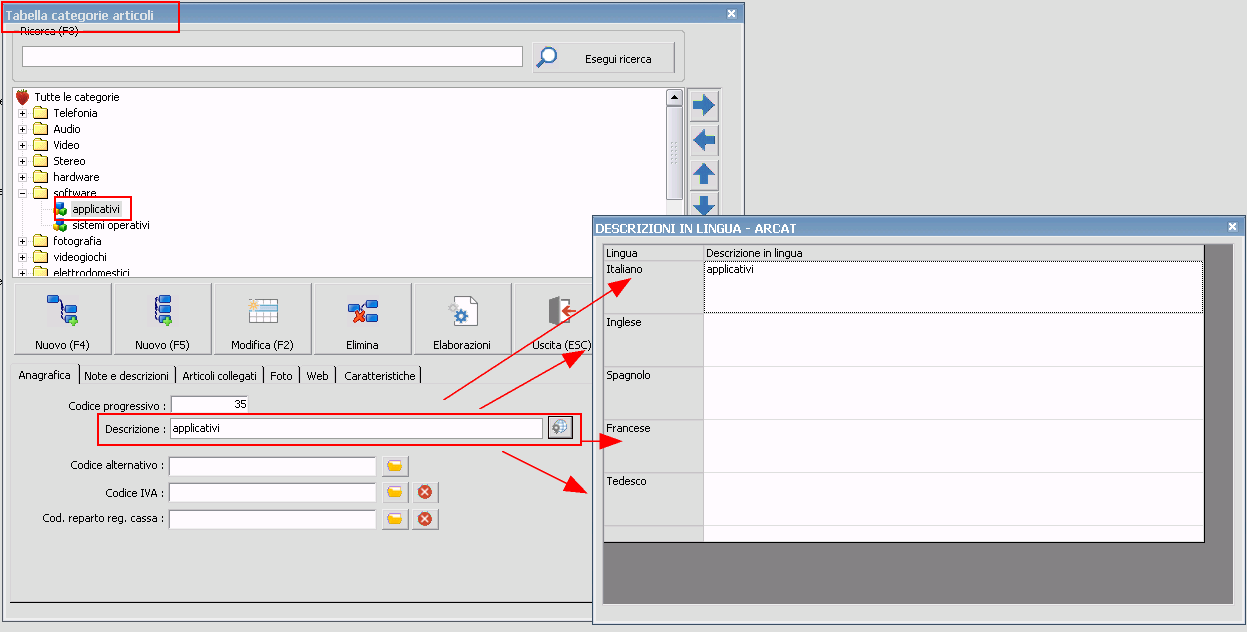Viewport: 1247px width, 632px height.
Task: Click the sistemi operativi node icon
Action: (x=61, y=225)
